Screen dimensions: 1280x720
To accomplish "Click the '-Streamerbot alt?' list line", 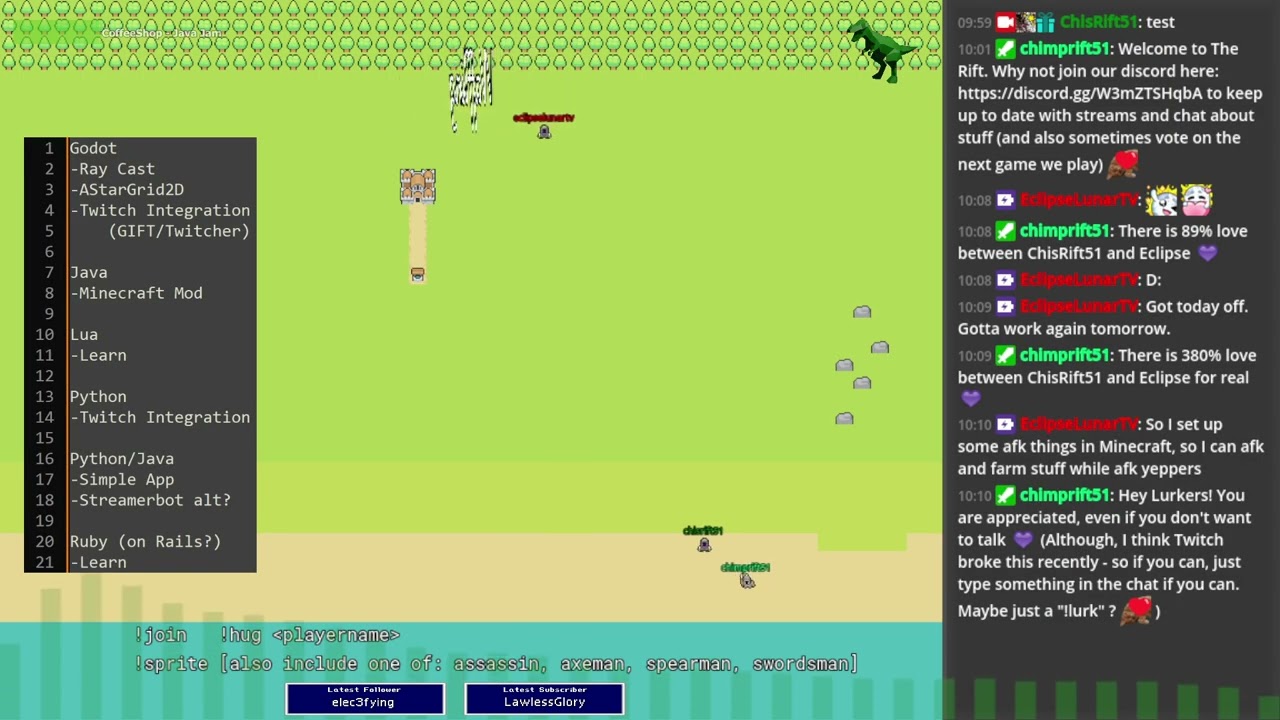I will [150, 500].
